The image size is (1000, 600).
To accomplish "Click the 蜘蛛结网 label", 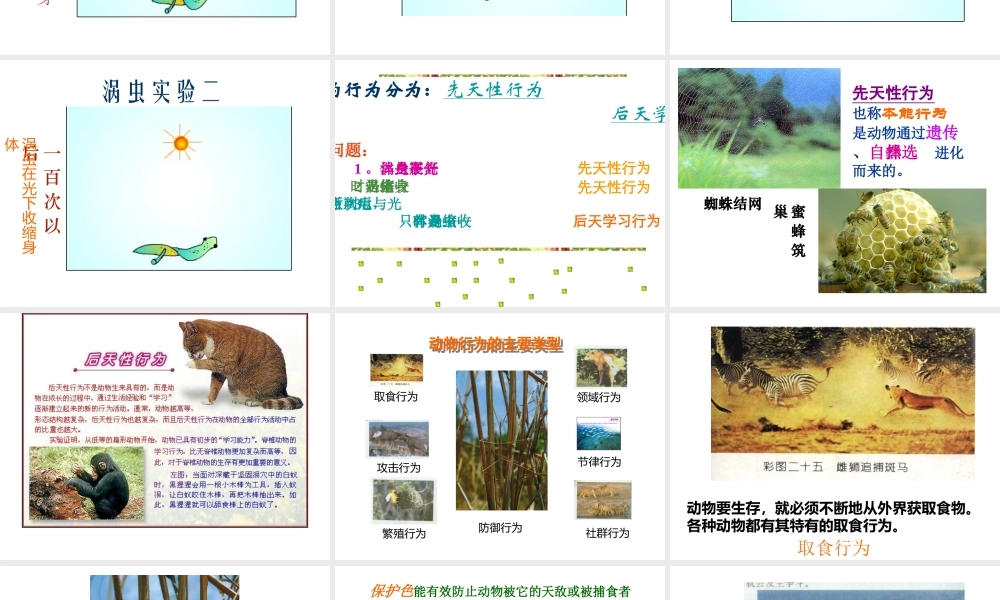I will pos(733,204).
